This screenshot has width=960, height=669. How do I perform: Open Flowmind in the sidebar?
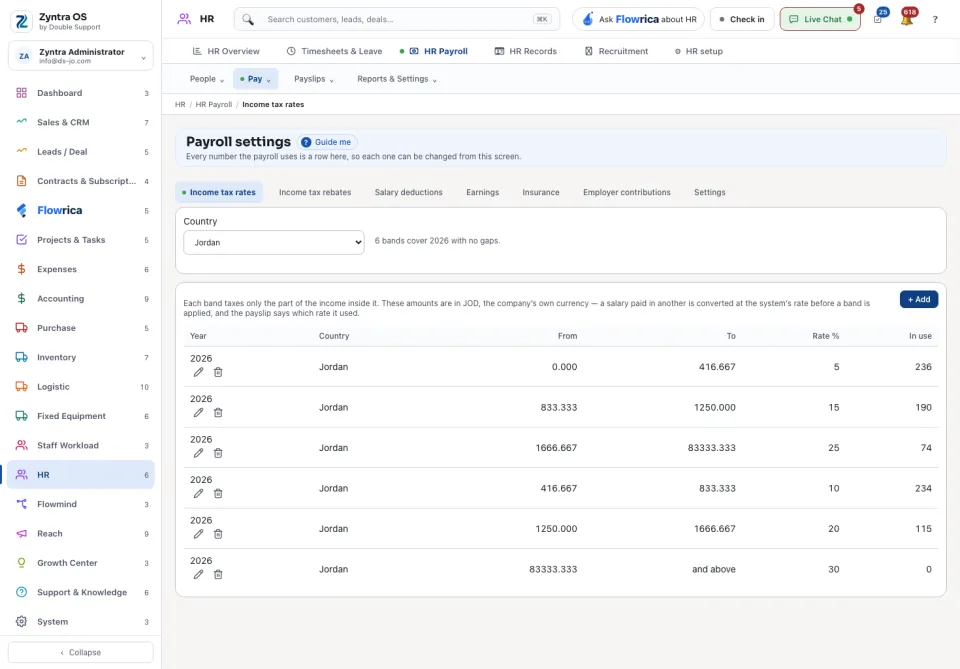tap(81, 504)
